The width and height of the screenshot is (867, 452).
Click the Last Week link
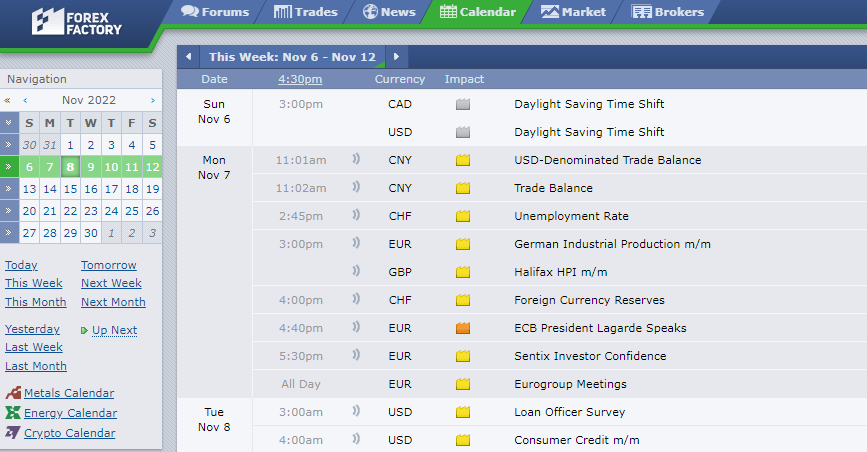(34, 347)
